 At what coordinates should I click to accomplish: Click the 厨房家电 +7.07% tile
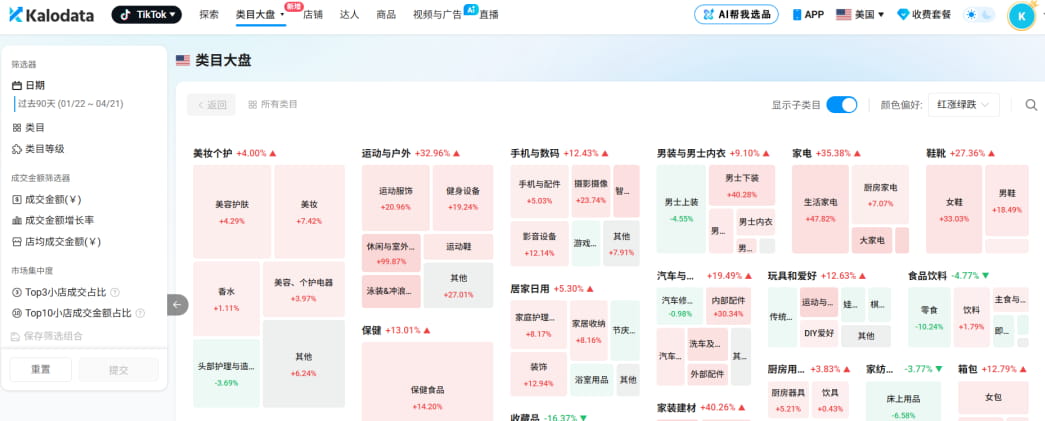pyautogui.click(x=880, y=195)
